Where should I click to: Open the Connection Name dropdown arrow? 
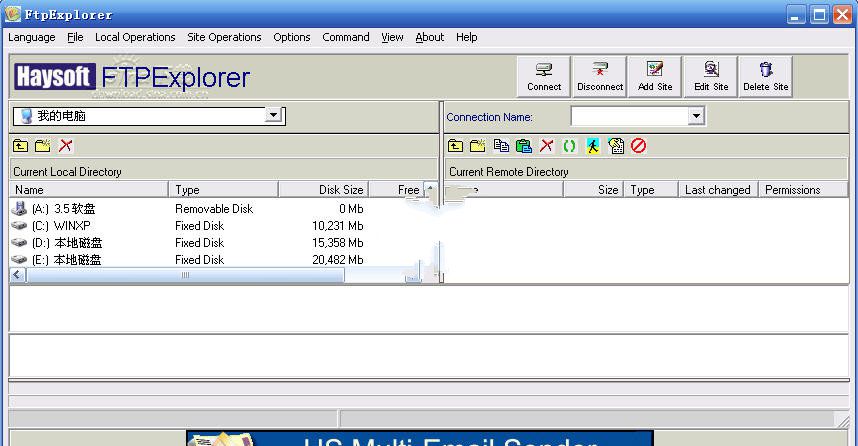tap(695, 115)
